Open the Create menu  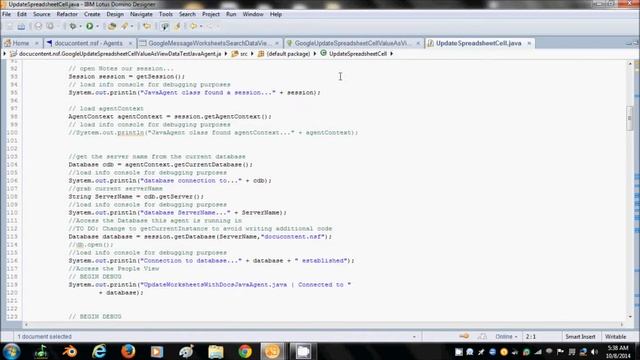(92, 14)
